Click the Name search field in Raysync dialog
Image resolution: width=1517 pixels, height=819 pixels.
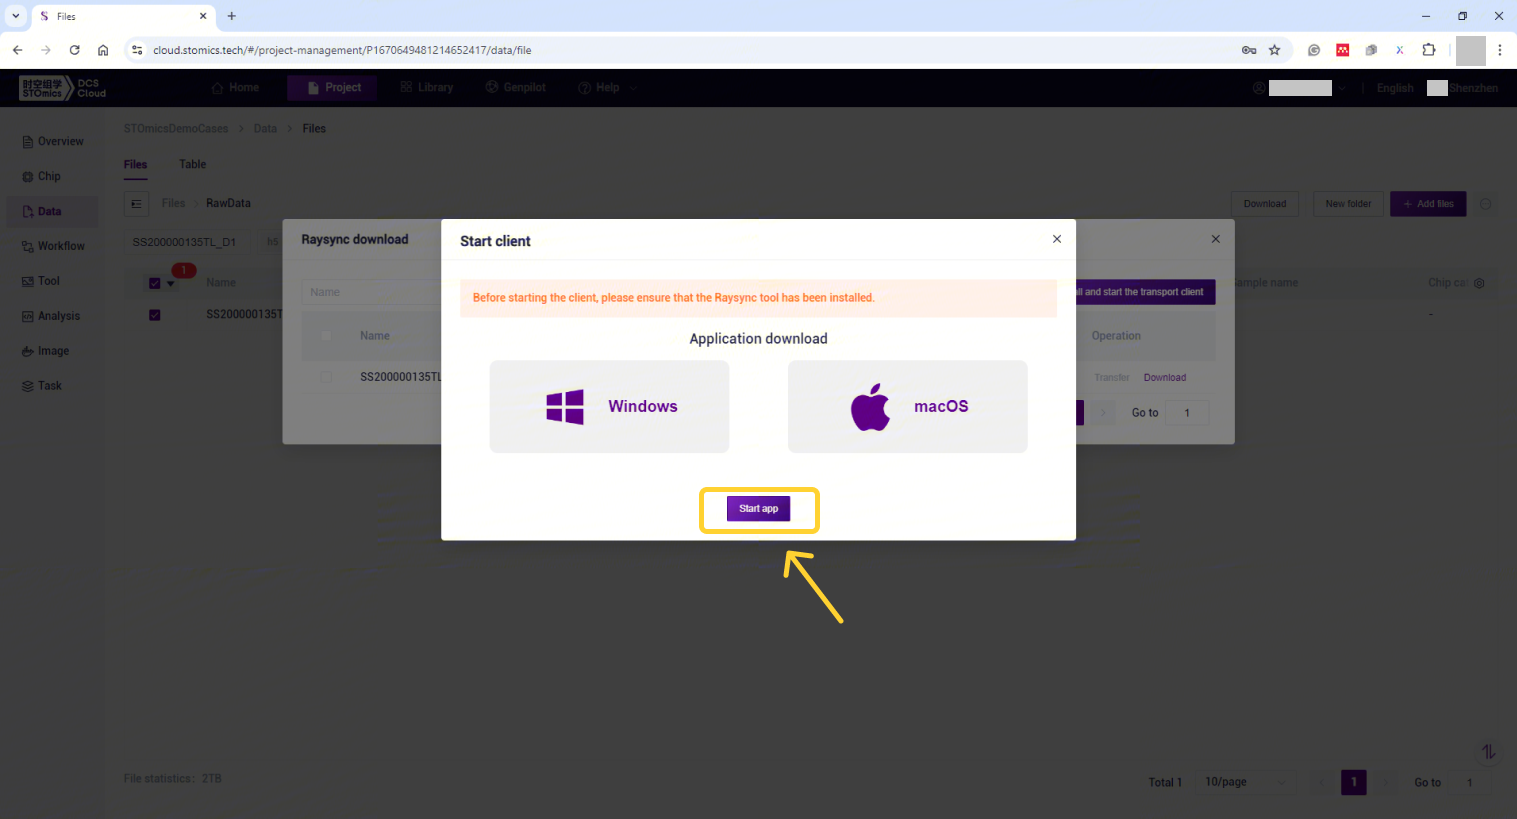(370, 292)
